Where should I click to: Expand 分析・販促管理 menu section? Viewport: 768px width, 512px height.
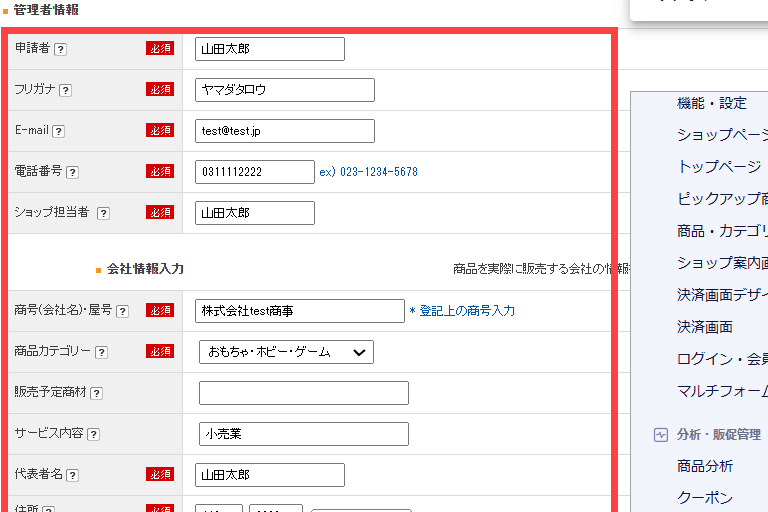tap(719, 435)
